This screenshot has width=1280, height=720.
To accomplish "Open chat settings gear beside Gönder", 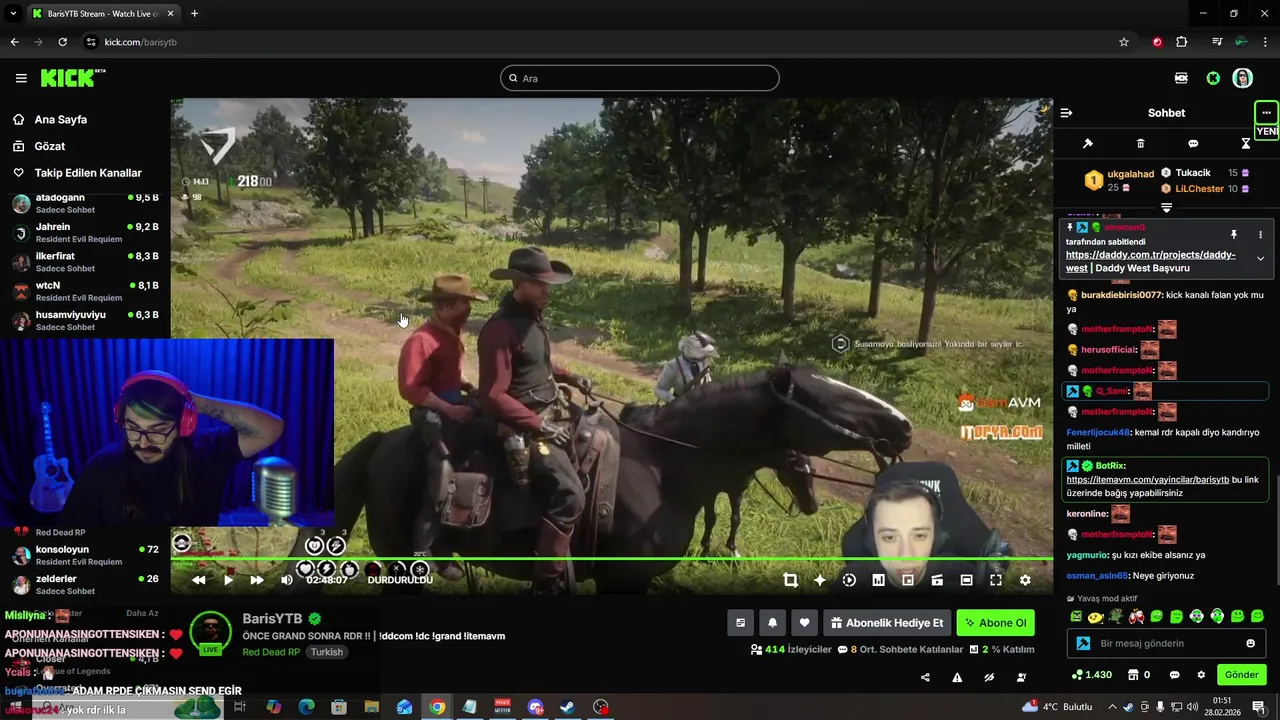I will 1201,675.
